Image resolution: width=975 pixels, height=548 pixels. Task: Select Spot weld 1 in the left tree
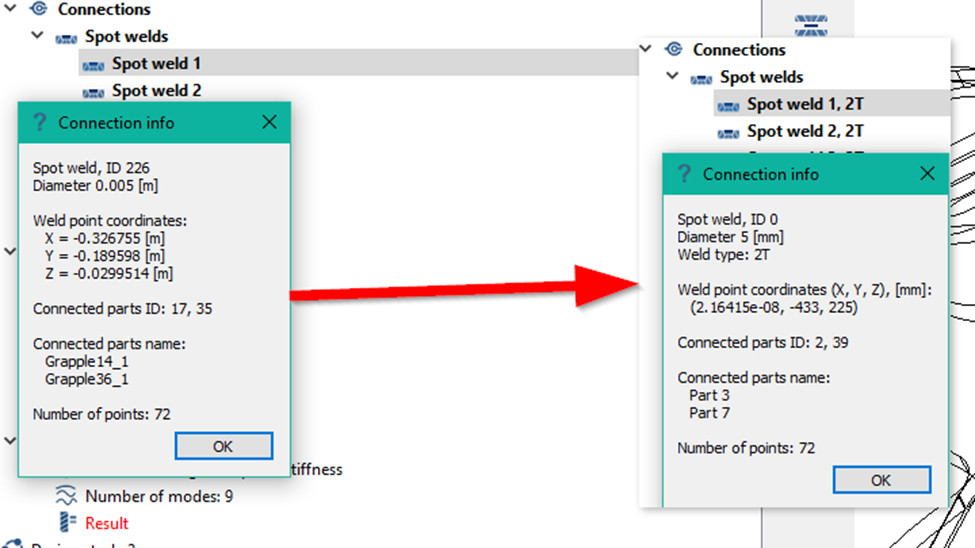tap(156, 64)
